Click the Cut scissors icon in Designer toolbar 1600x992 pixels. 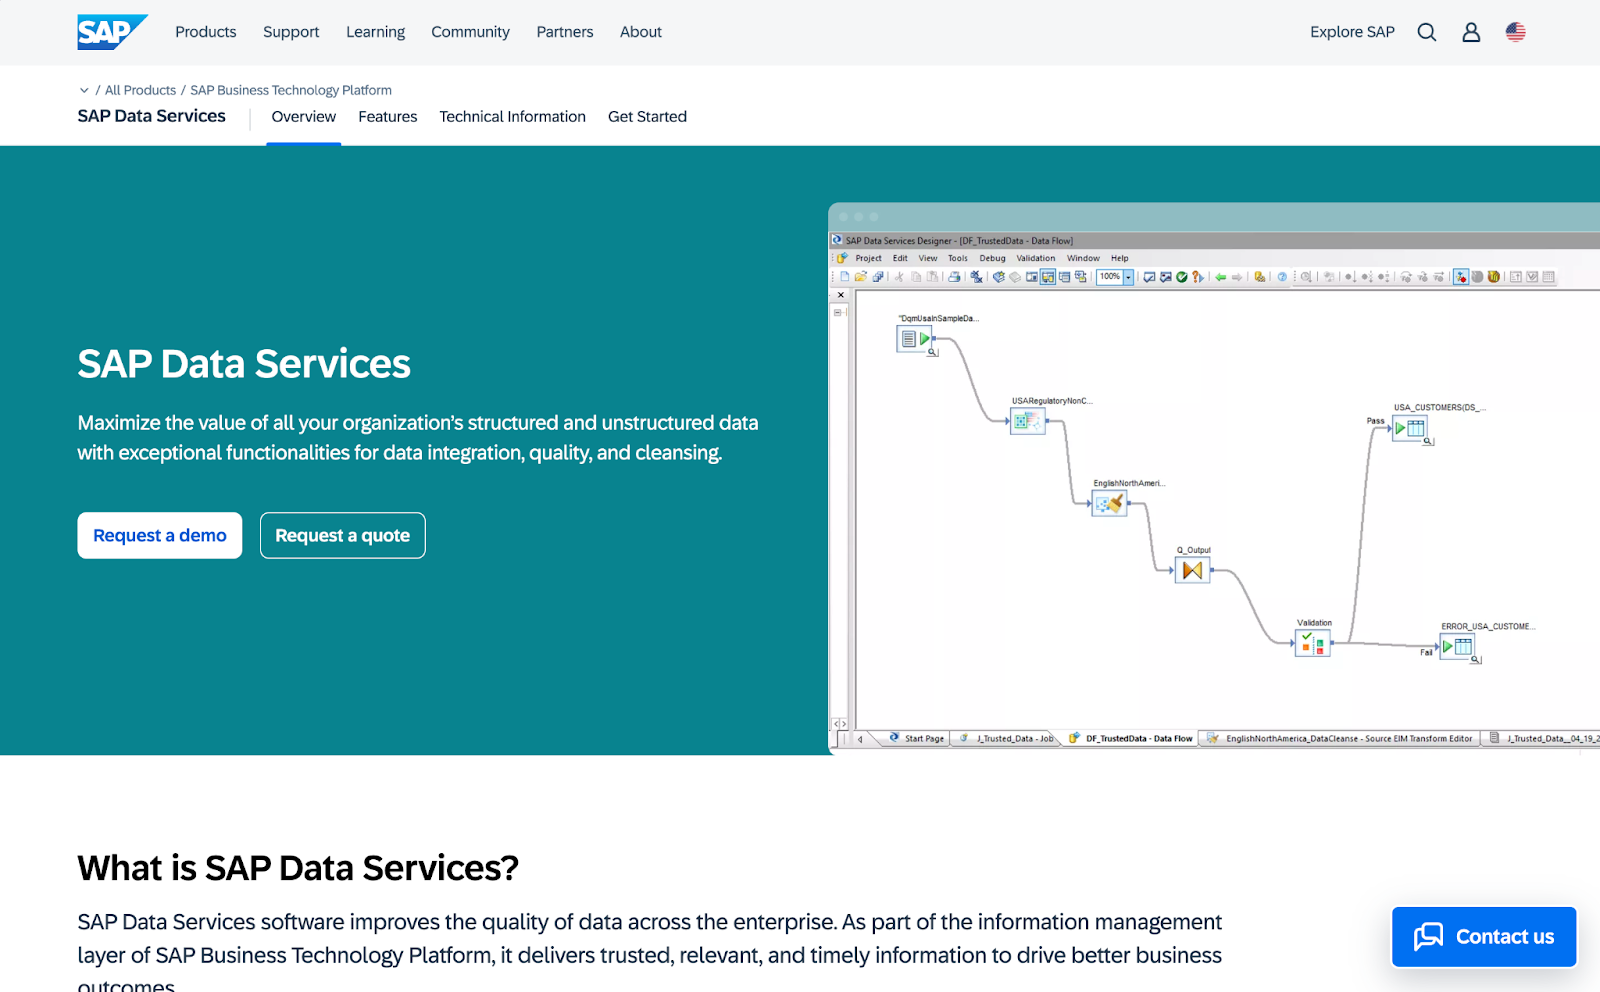(899, 277)
